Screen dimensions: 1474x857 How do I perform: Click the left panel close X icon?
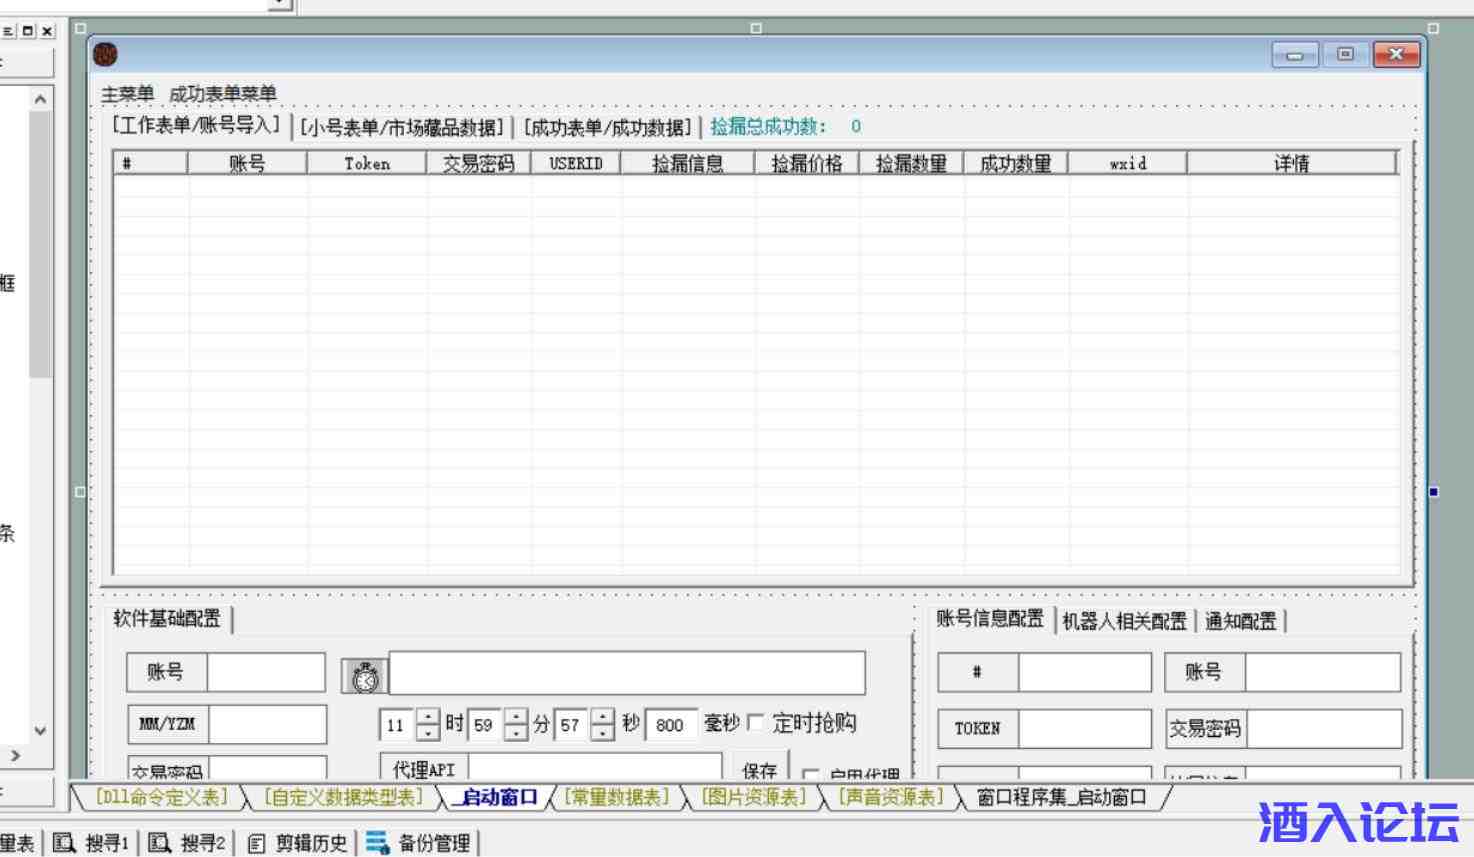tap(47, 31)
